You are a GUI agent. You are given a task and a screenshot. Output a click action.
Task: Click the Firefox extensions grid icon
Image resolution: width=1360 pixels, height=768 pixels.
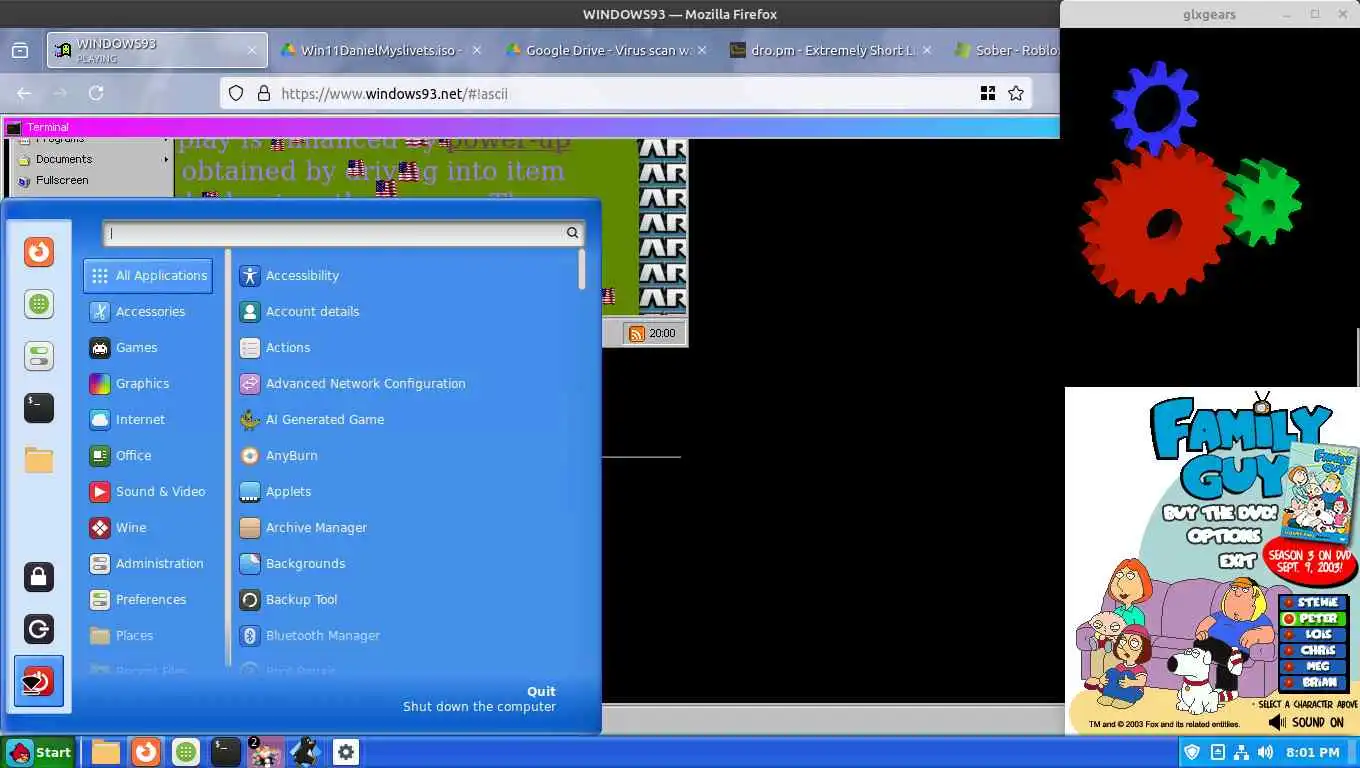click(x=988, y=93)
